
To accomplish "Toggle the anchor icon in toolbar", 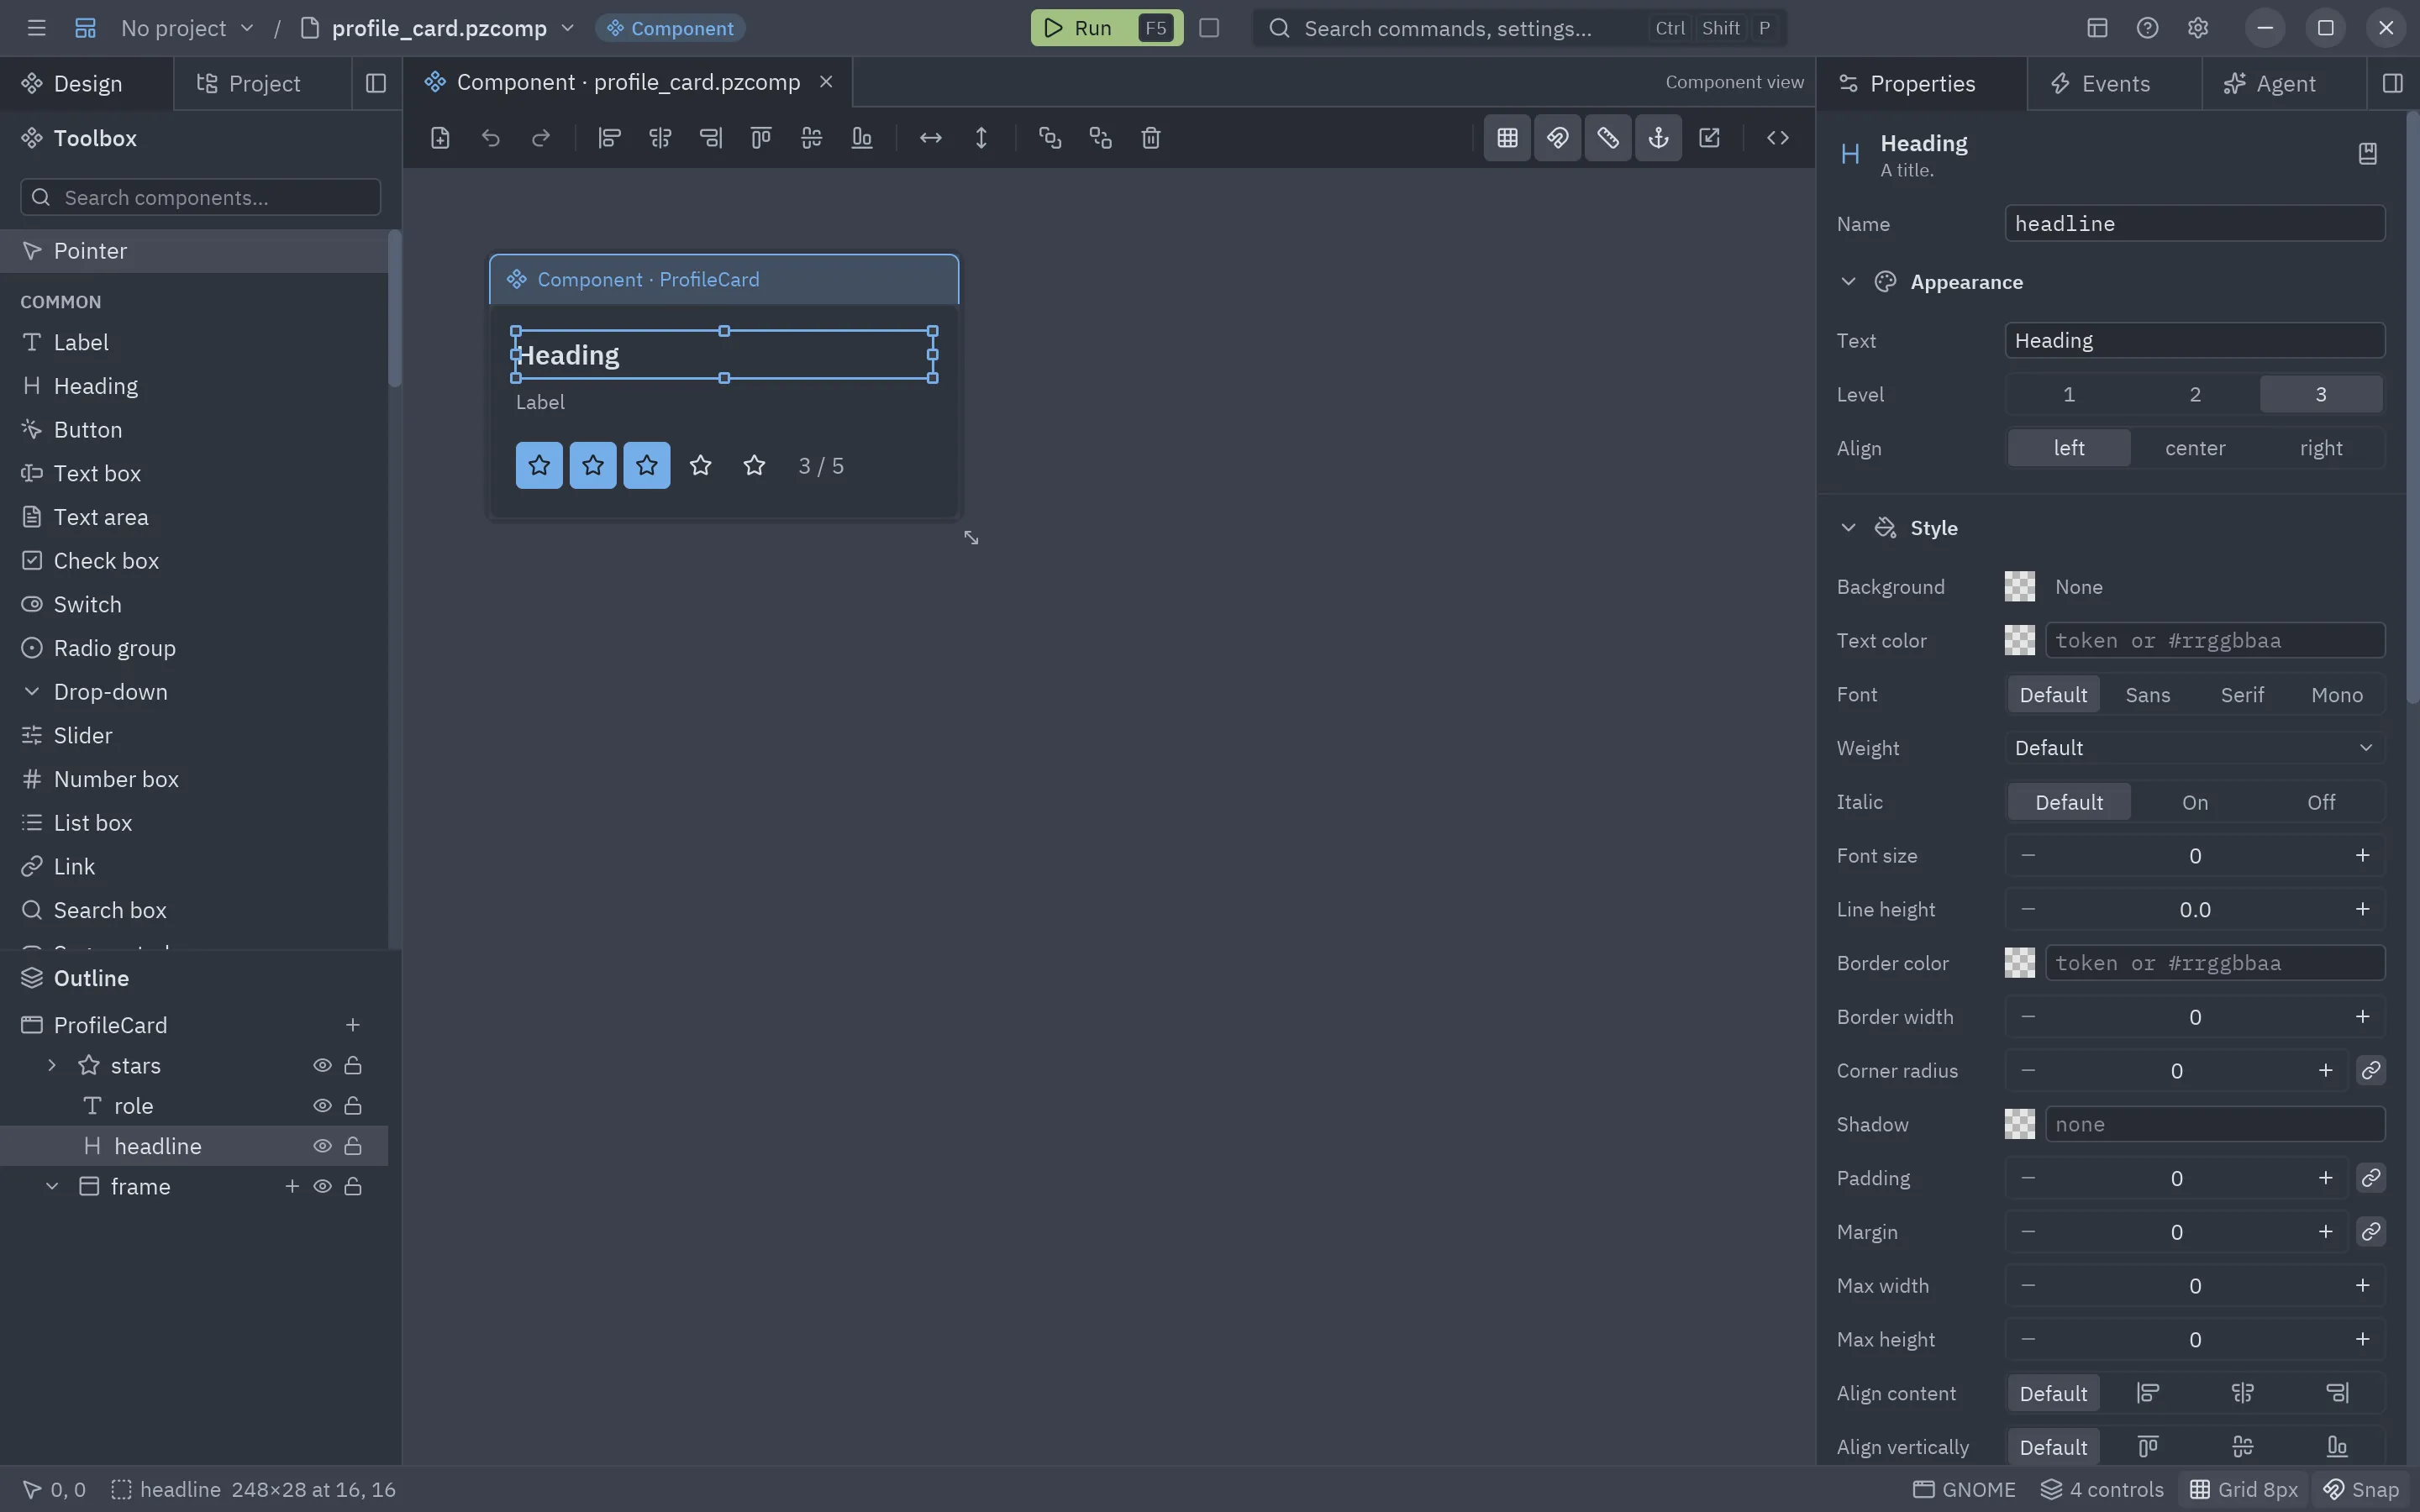I will point(1658,138).
